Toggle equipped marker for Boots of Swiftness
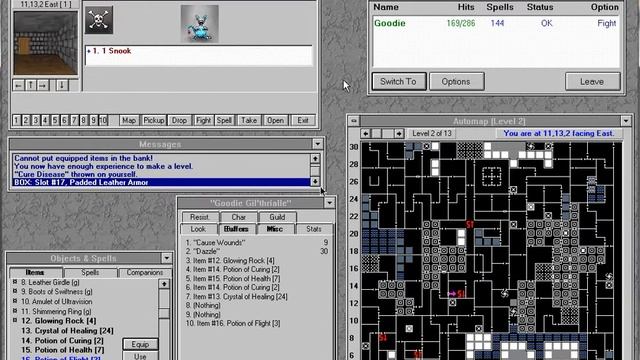 pos(15,291)
